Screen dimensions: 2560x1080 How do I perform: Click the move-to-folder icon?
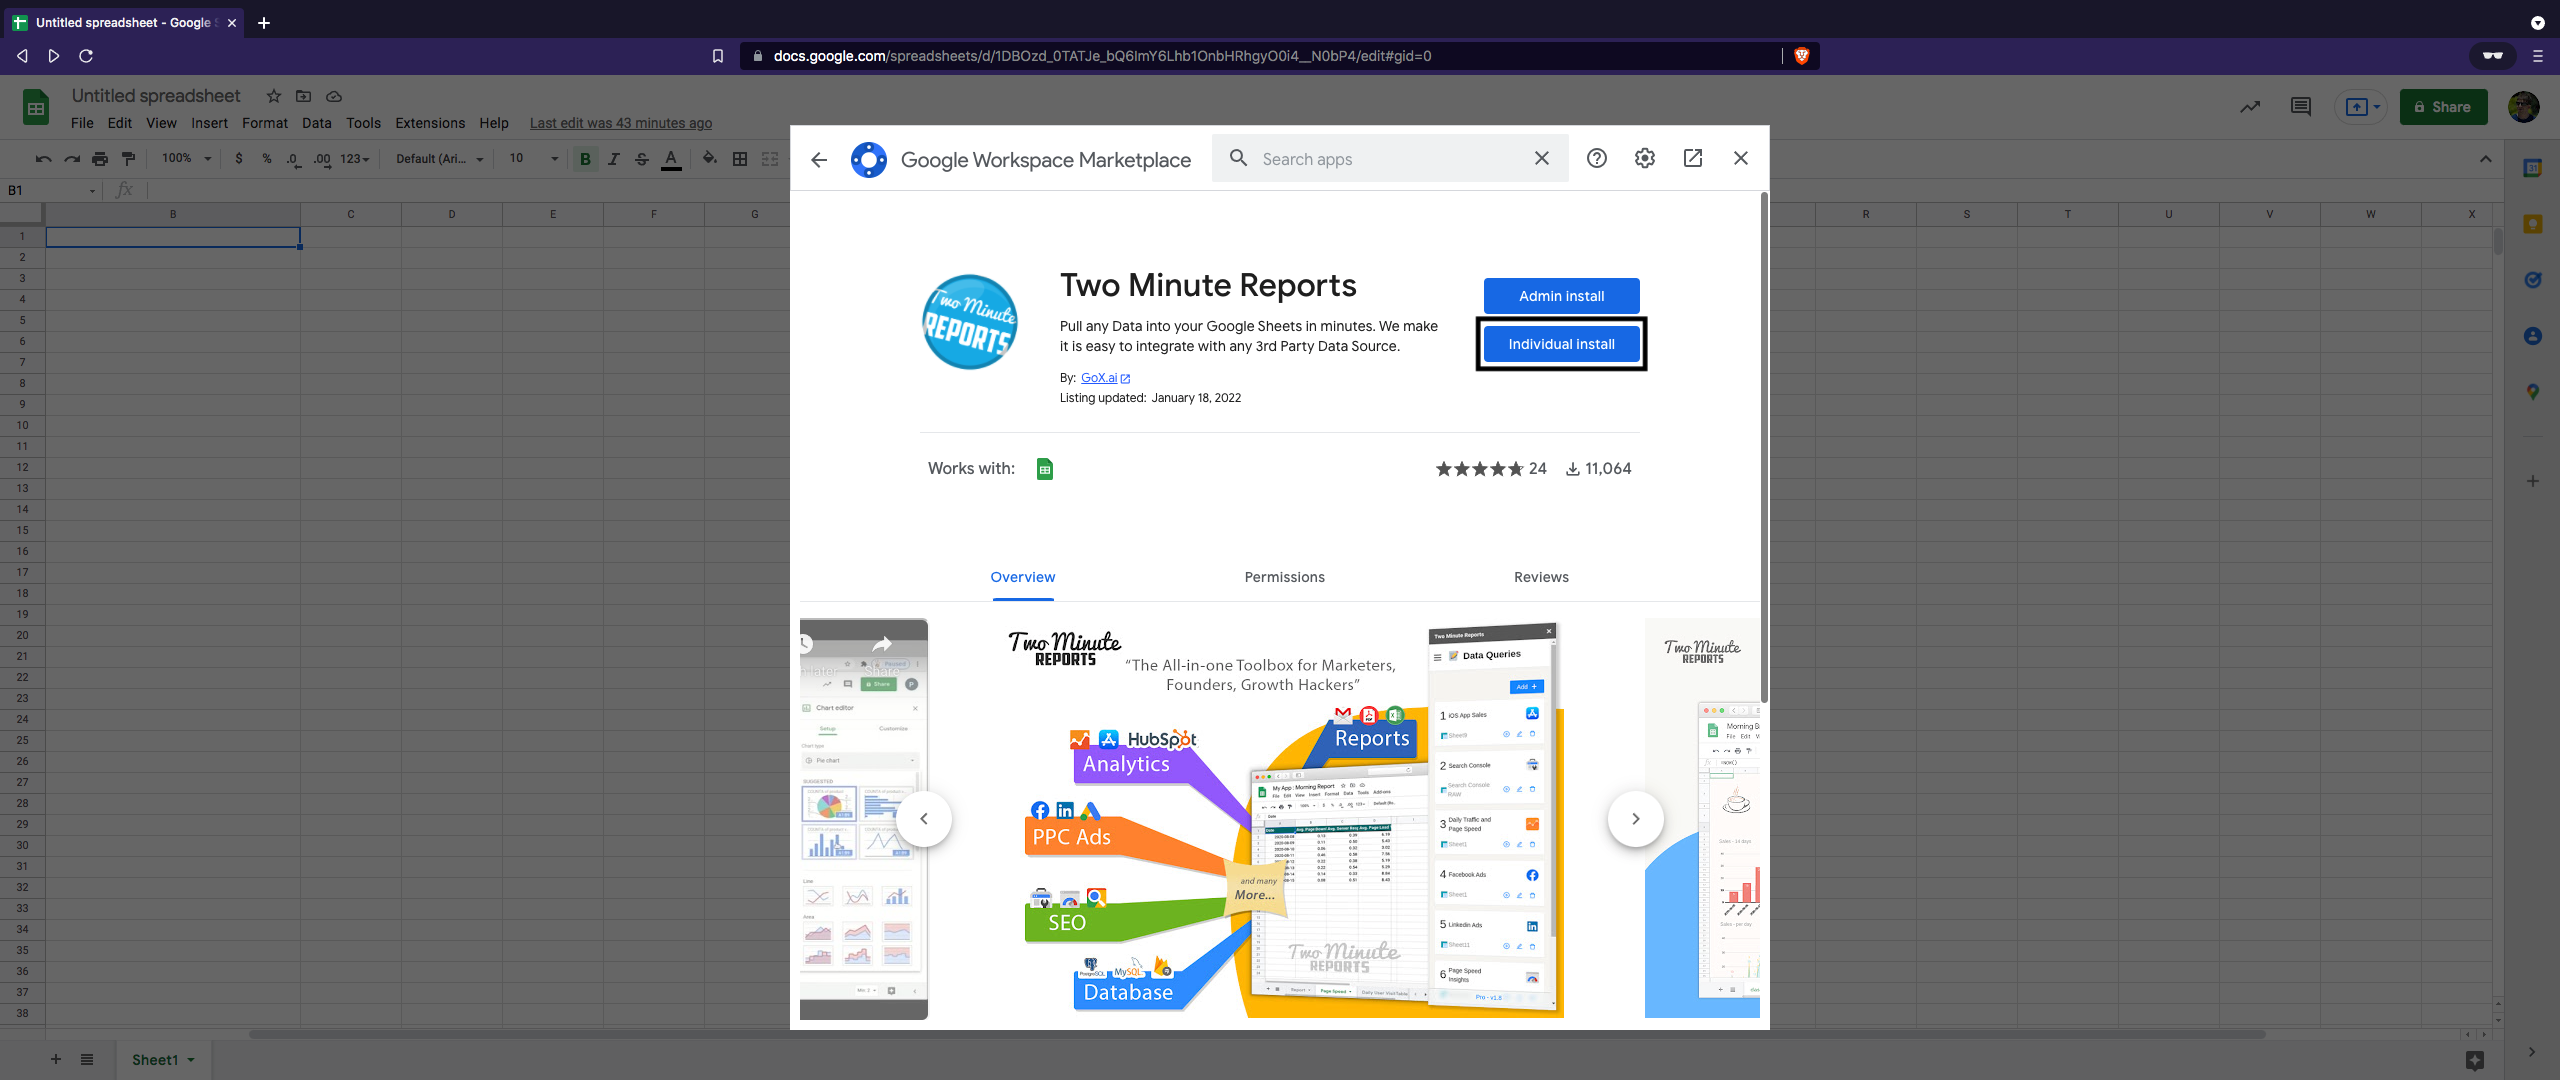click(304, 96)
